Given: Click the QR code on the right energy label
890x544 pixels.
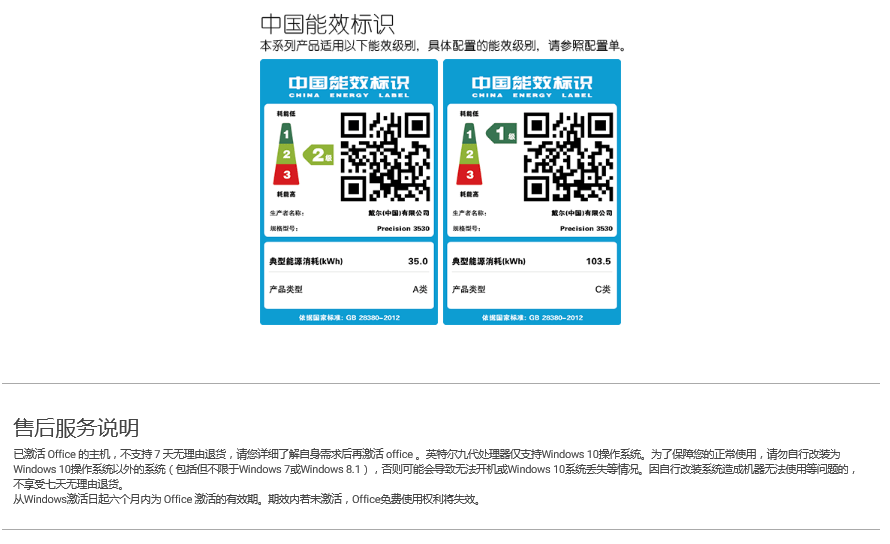Looking at the screenshot, I should pyautogui.click(x=568, y=156).
